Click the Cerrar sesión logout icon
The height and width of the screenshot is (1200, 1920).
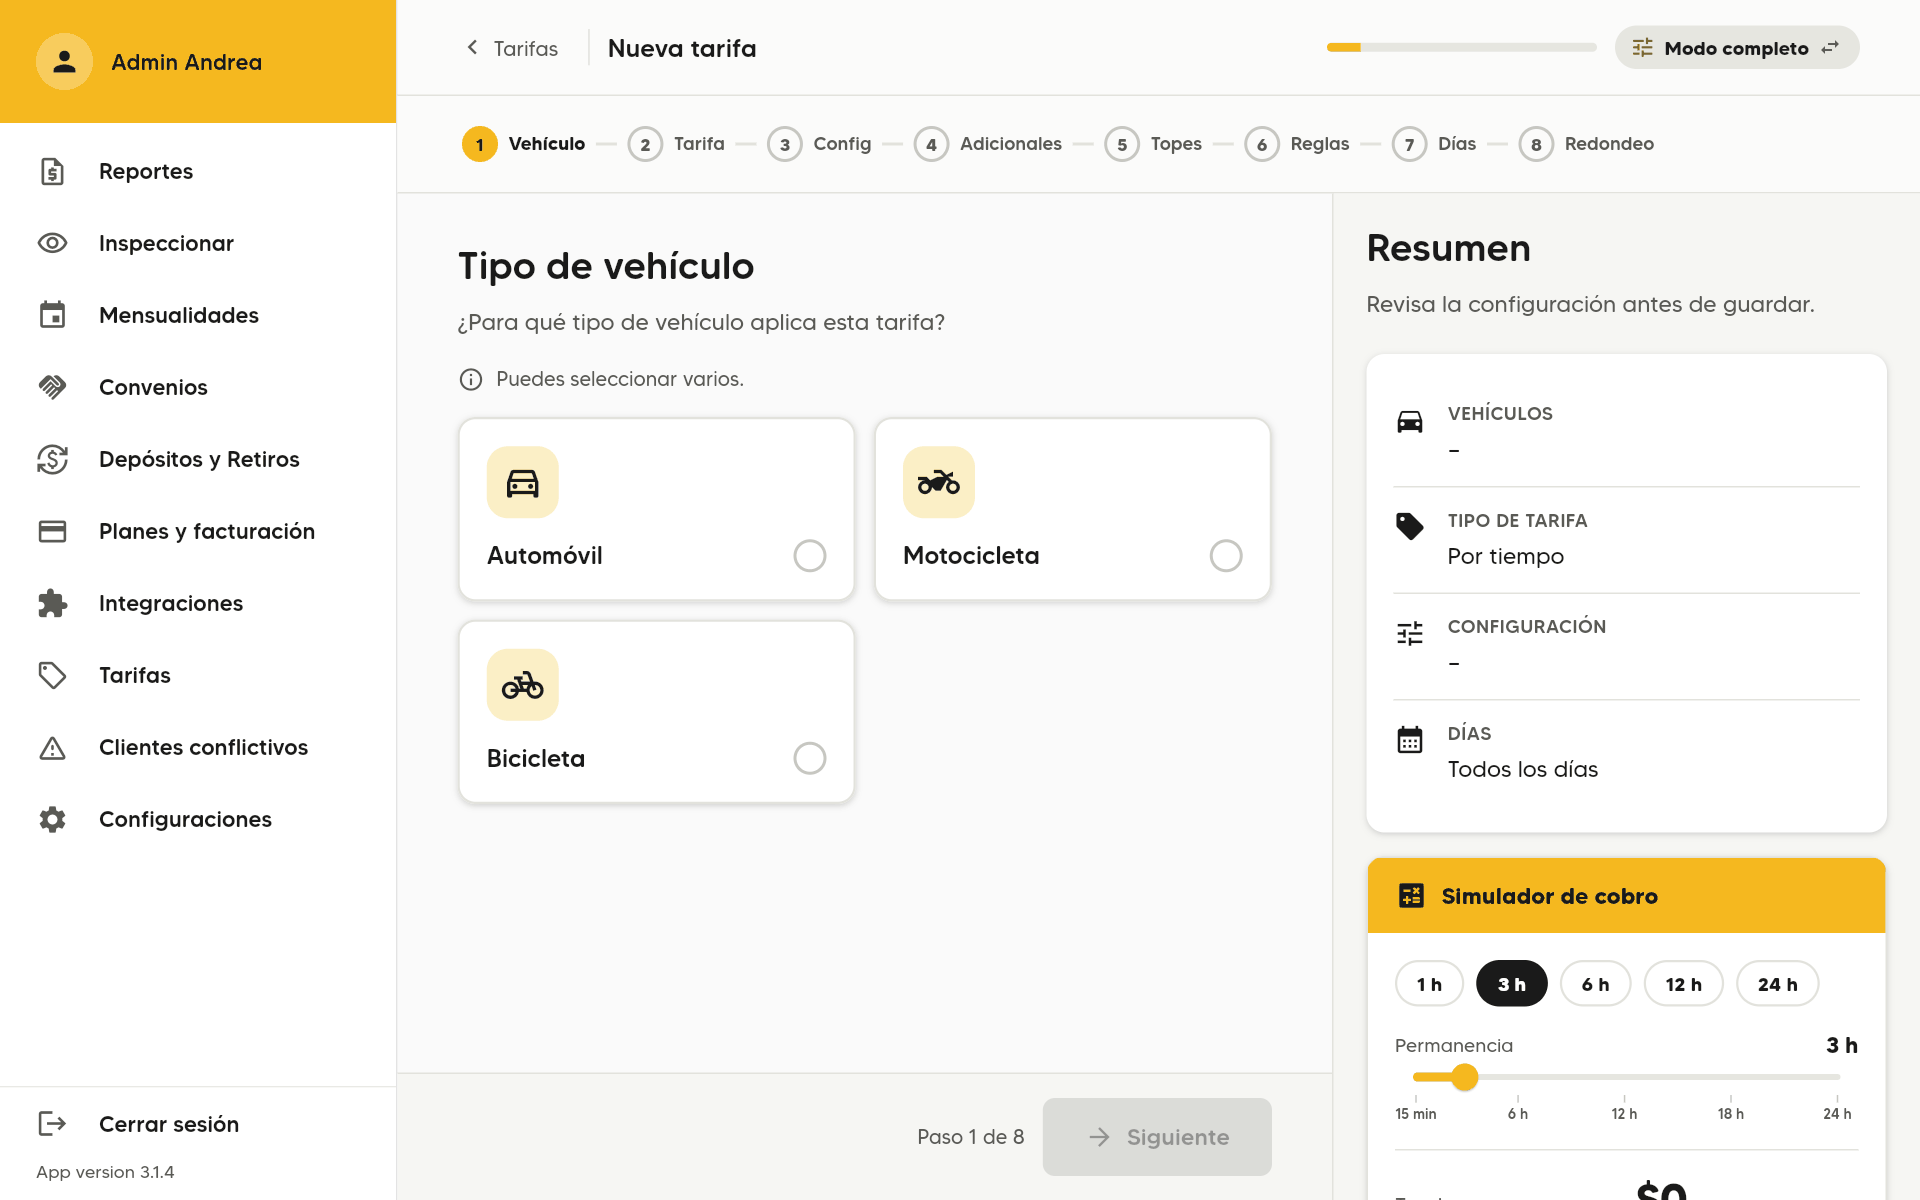pyautogui.click(x=52, y=1124)
